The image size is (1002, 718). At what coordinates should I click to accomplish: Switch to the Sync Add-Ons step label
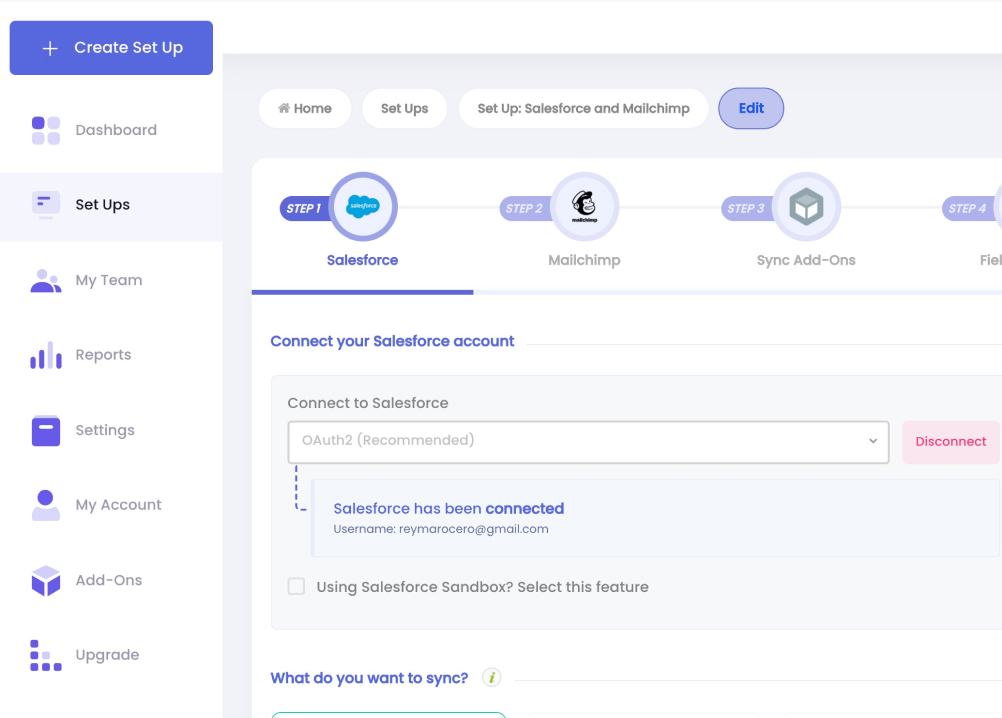point(806,261)
